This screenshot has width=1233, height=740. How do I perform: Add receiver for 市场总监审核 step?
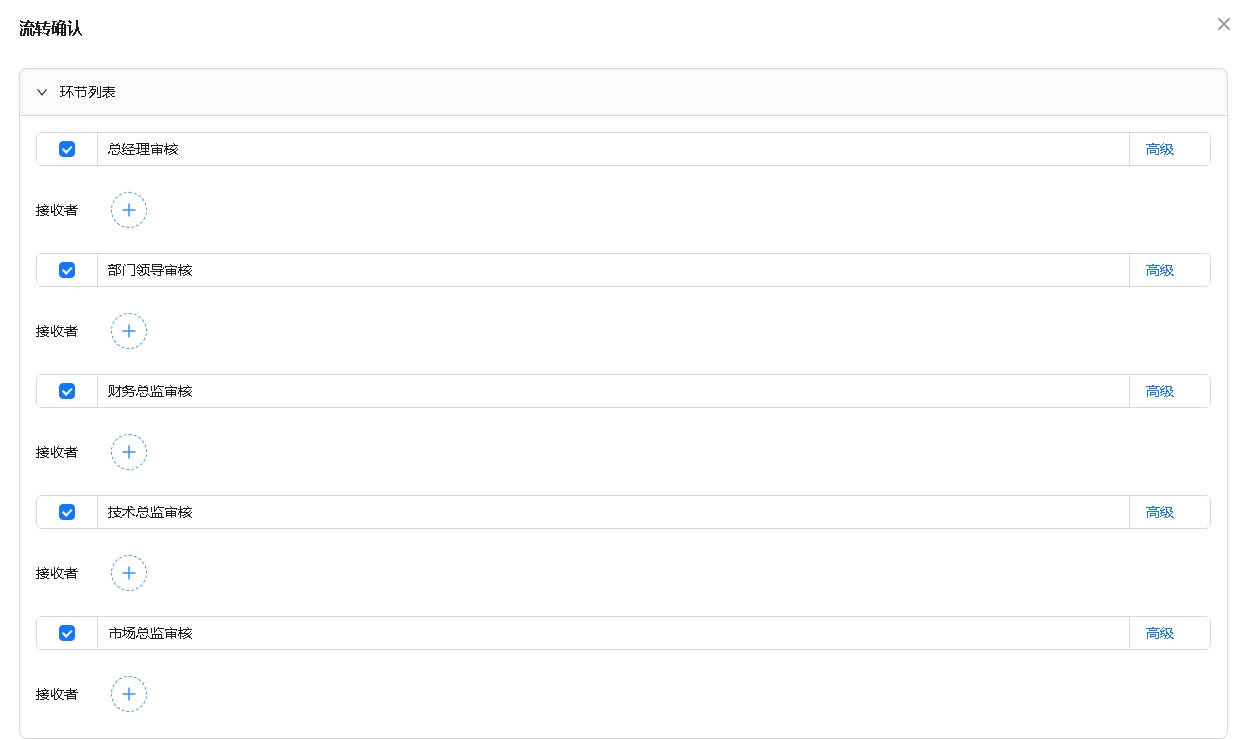coord(129,694)
